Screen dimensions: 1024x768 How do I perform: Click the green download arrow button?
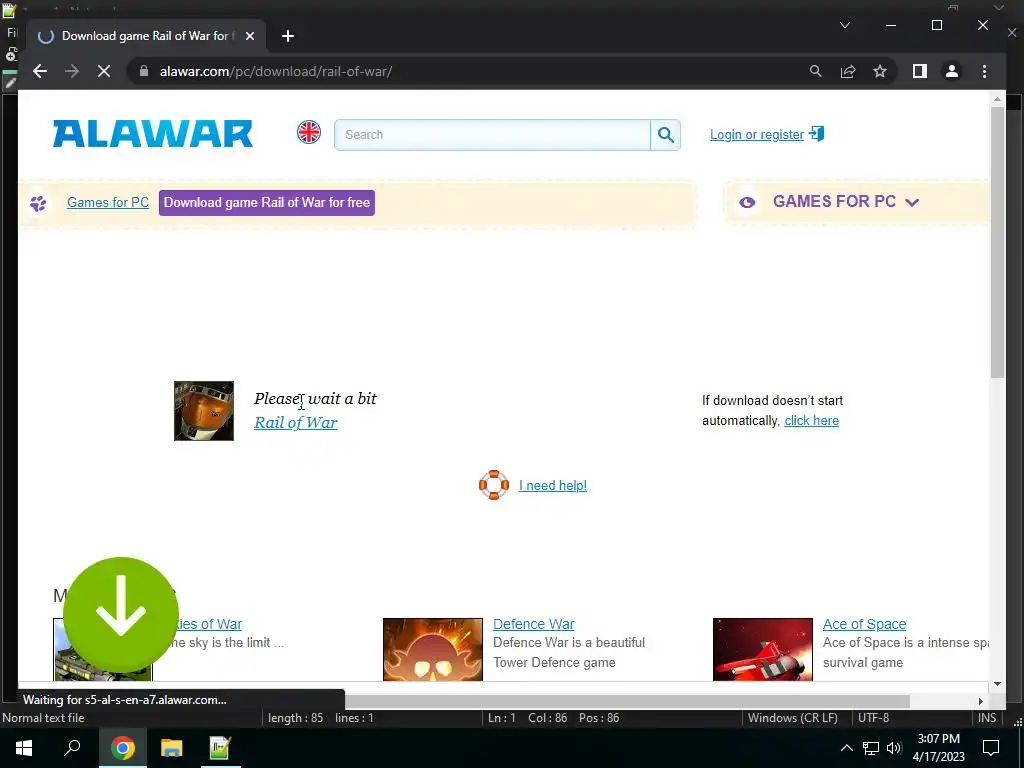coord(121,614)
